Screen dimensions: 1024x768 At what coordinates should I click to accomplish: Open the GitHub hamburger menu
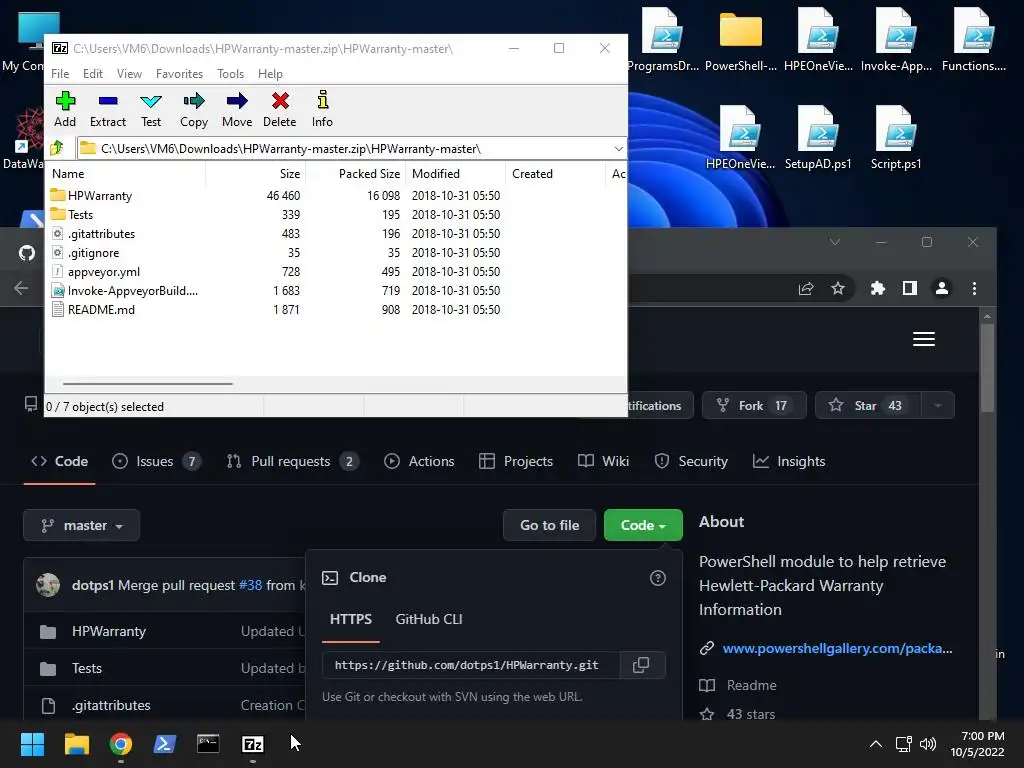click(x=923, y=339)
